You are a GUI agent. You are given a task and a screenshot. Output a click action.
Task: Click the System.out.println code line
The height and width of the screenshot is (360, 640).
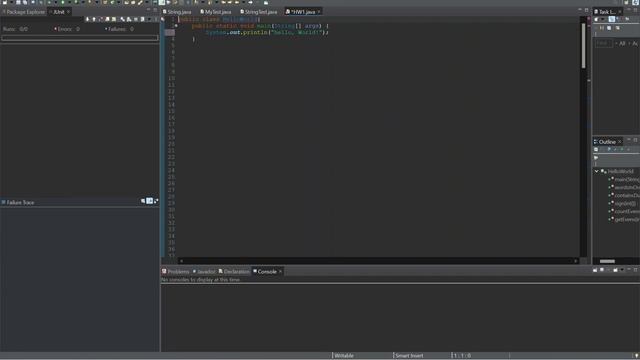coord(267,32)
